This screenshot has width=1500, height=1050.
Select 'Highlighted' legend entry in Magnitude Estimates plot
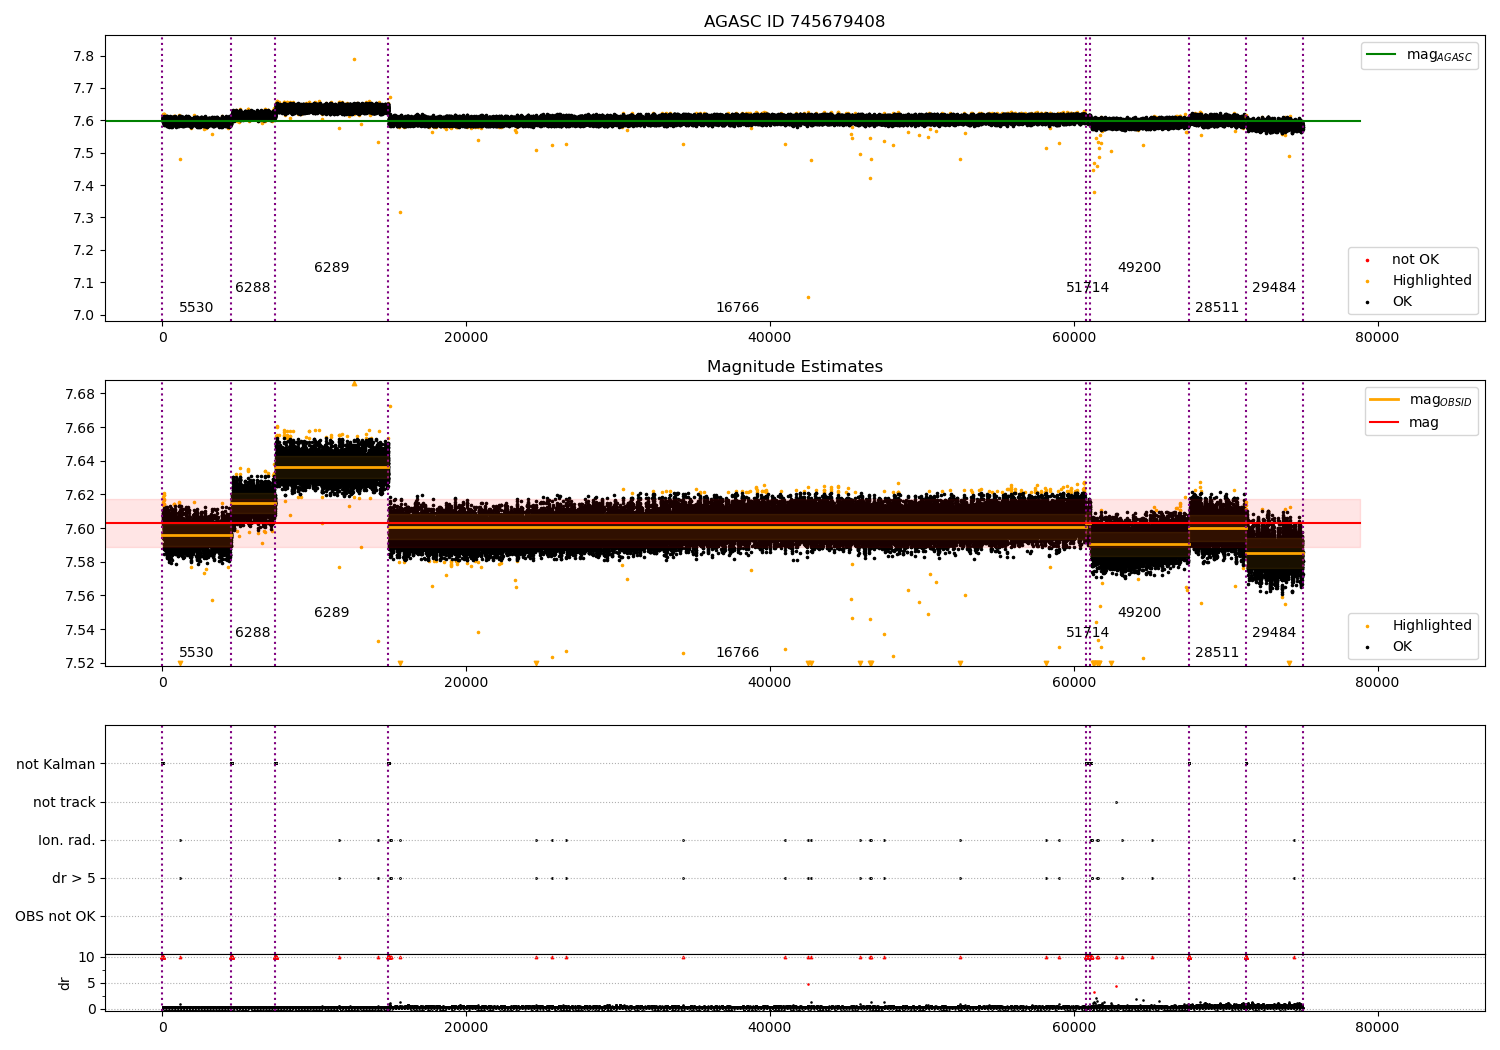click(x=1432, y=626)
